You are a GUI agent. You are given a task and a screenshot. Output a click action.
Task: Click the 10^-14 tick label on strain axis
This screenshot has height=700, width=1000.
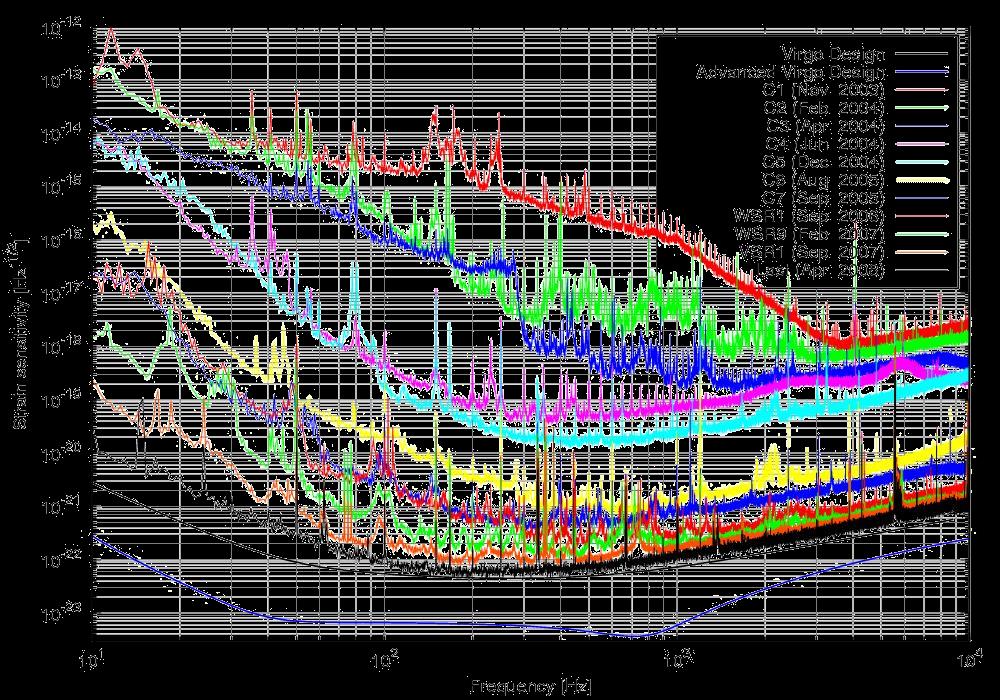(62, 134)
